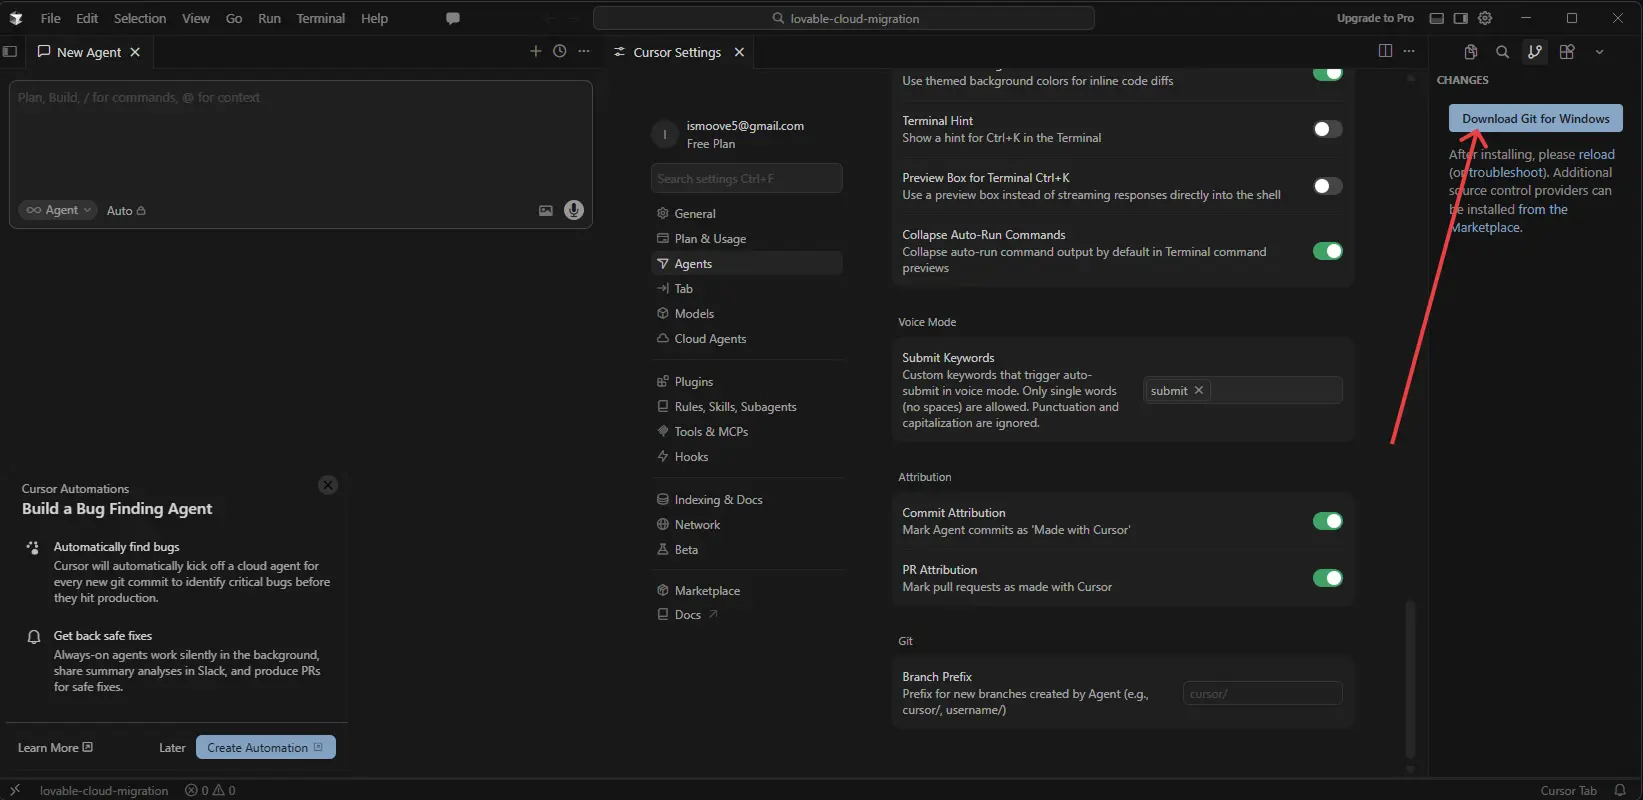Screen dimensions: 1643x800
Task: Open Indexing & Docs settings
Action: pyautogui.click(x=746, y=499)
